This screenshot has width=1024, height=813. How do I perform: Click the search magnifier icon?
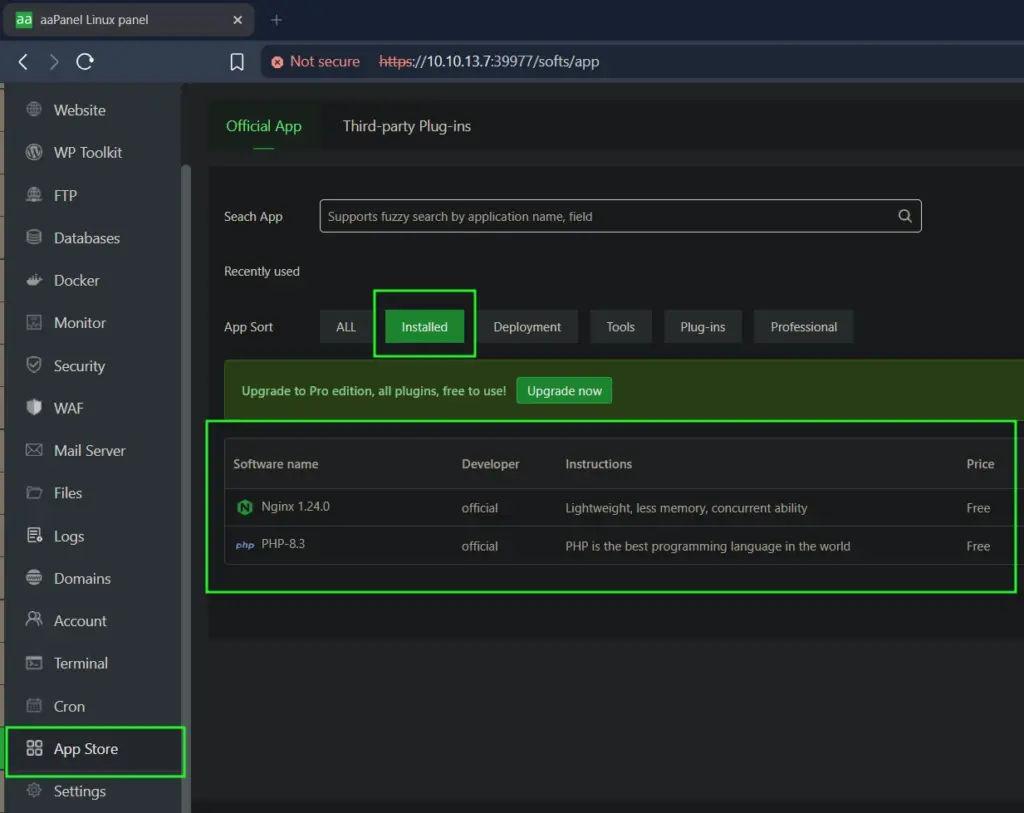pos(904,216)
